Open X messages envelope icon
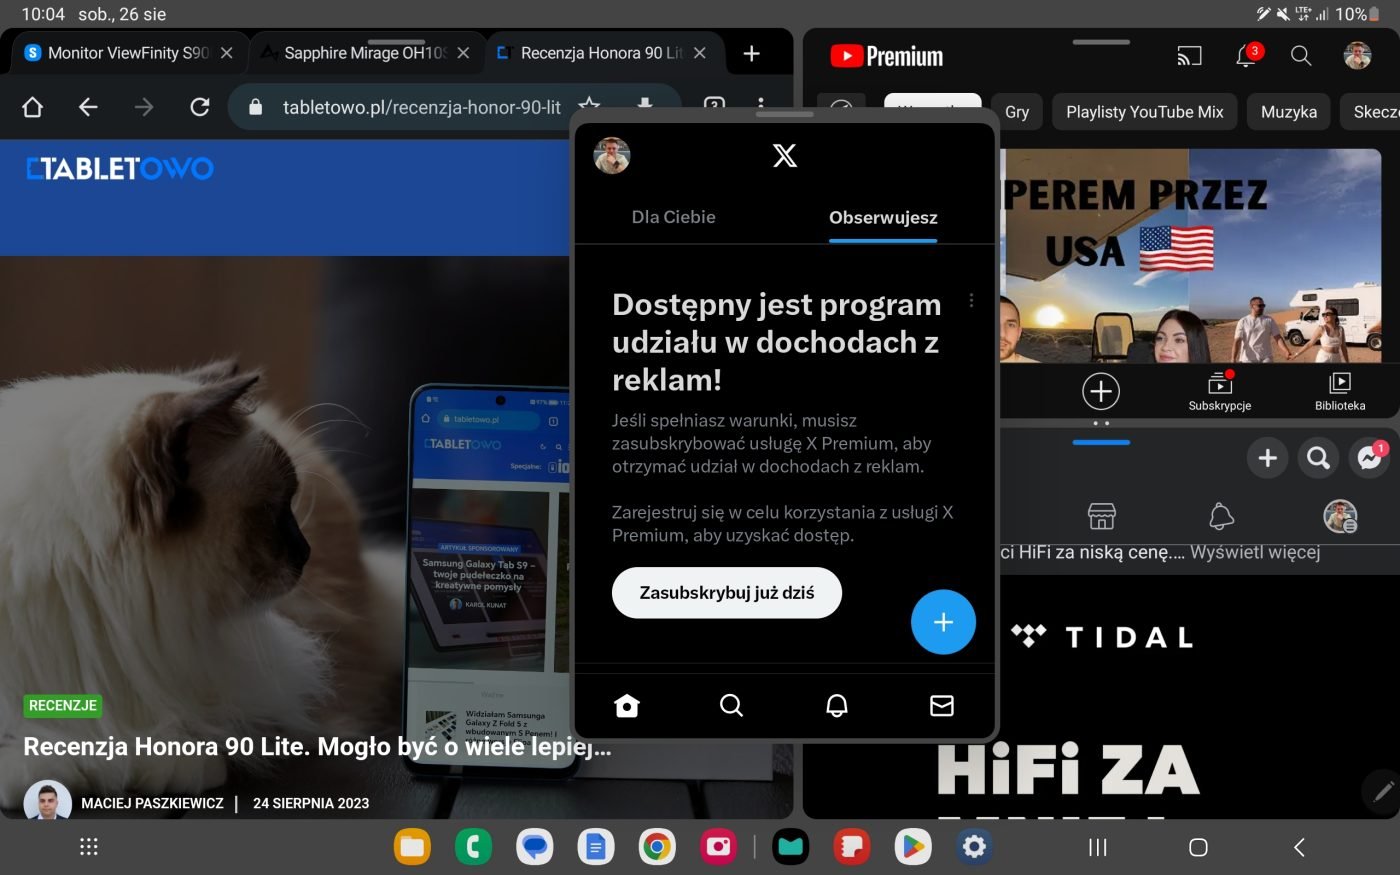The width and height of the screenshot is (1400, 875). (942, 706)
